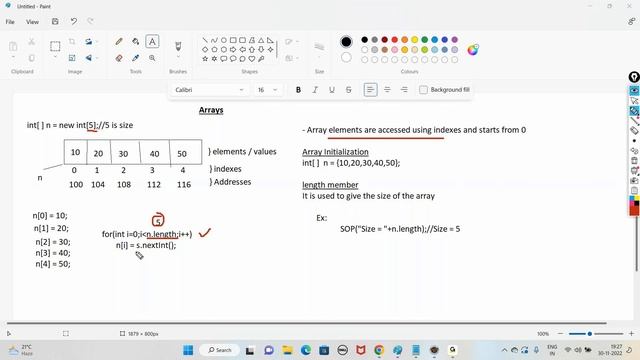Viewport: 640px width, 360px height.
Task: Click the horizontal canvas scrollbar
Action: tap(307, 323)
